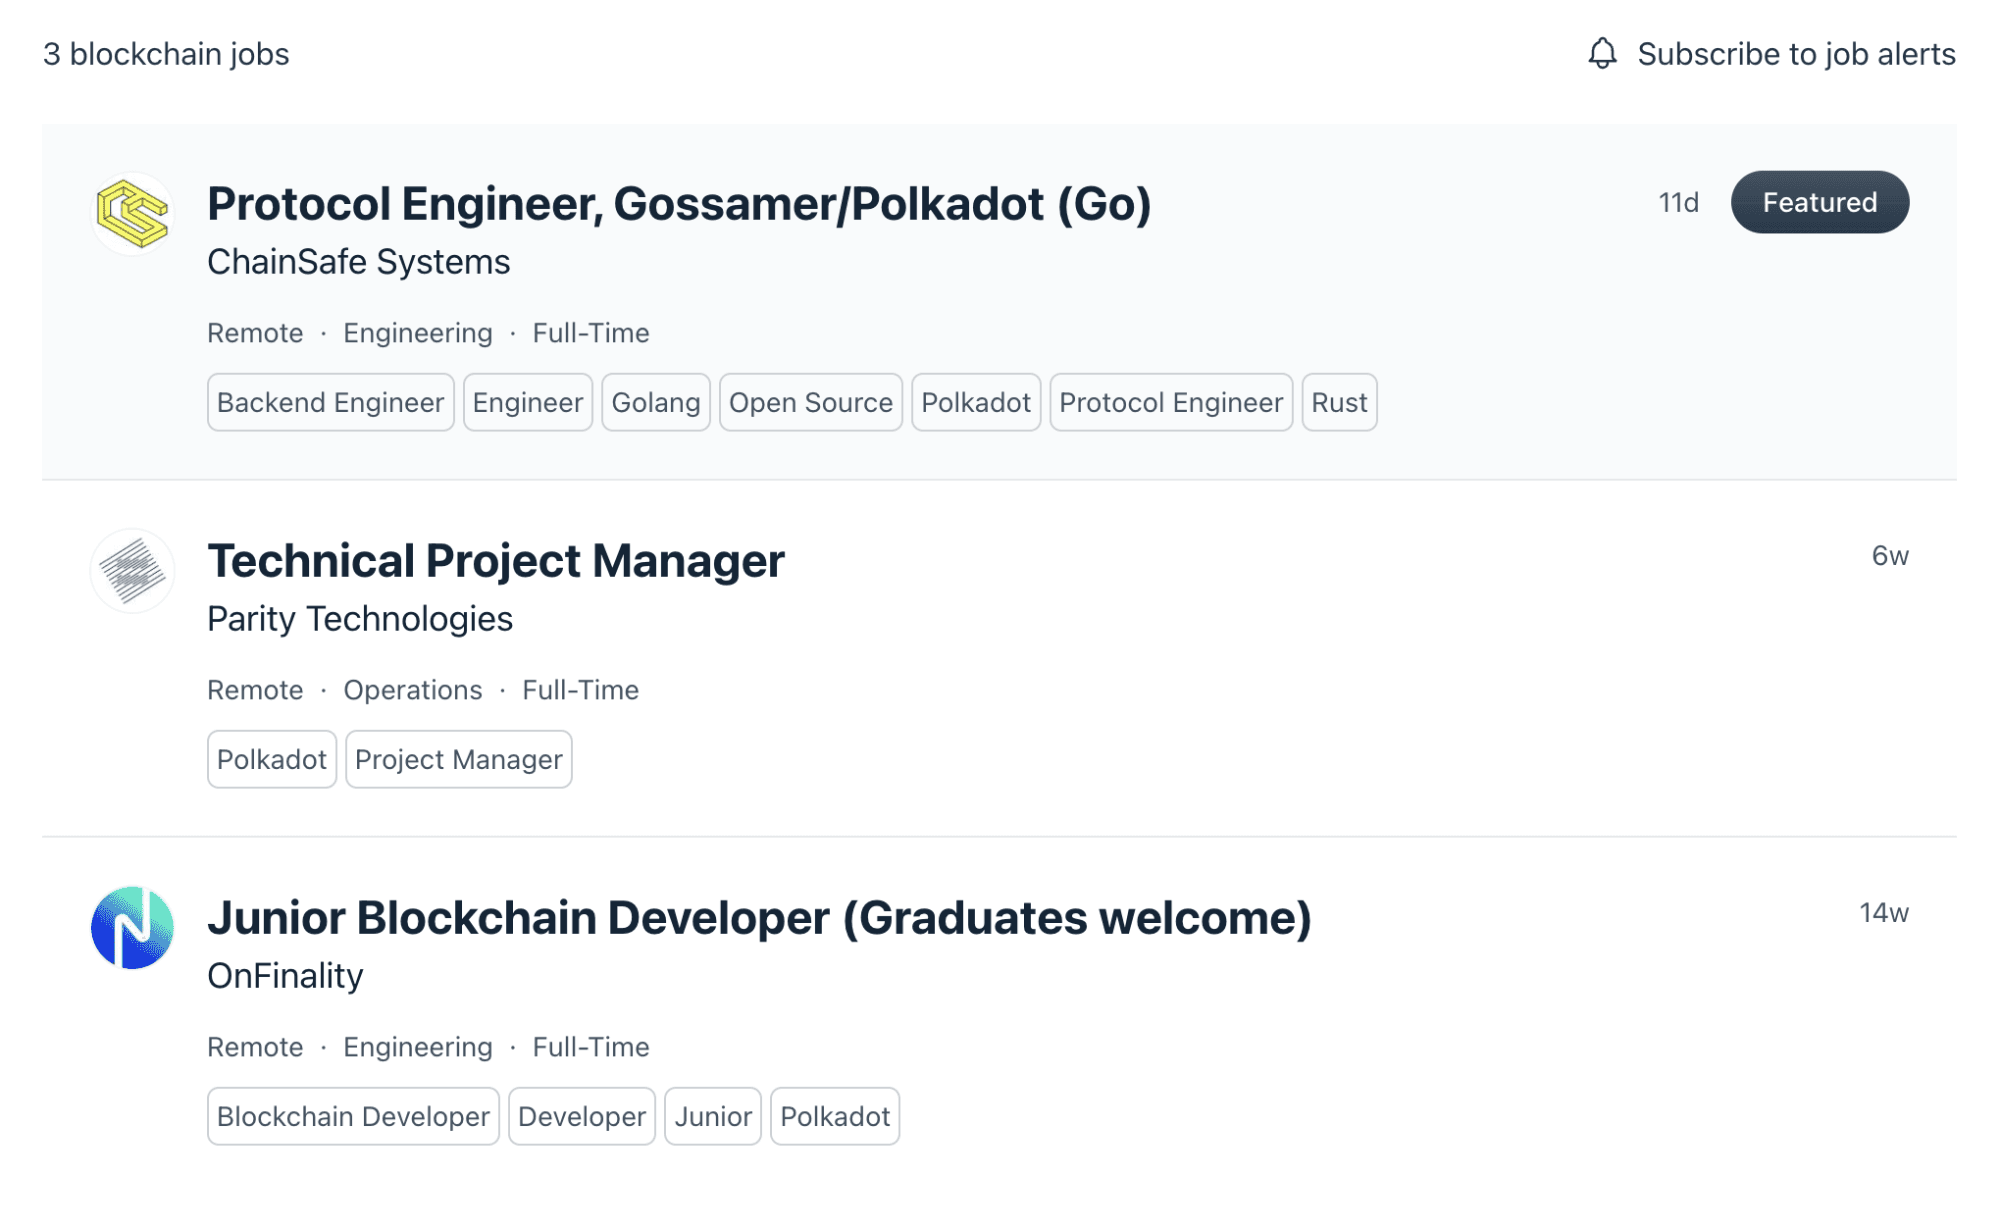
Task: Open the ChainSafe Systems logo
Action: point(133,213)
